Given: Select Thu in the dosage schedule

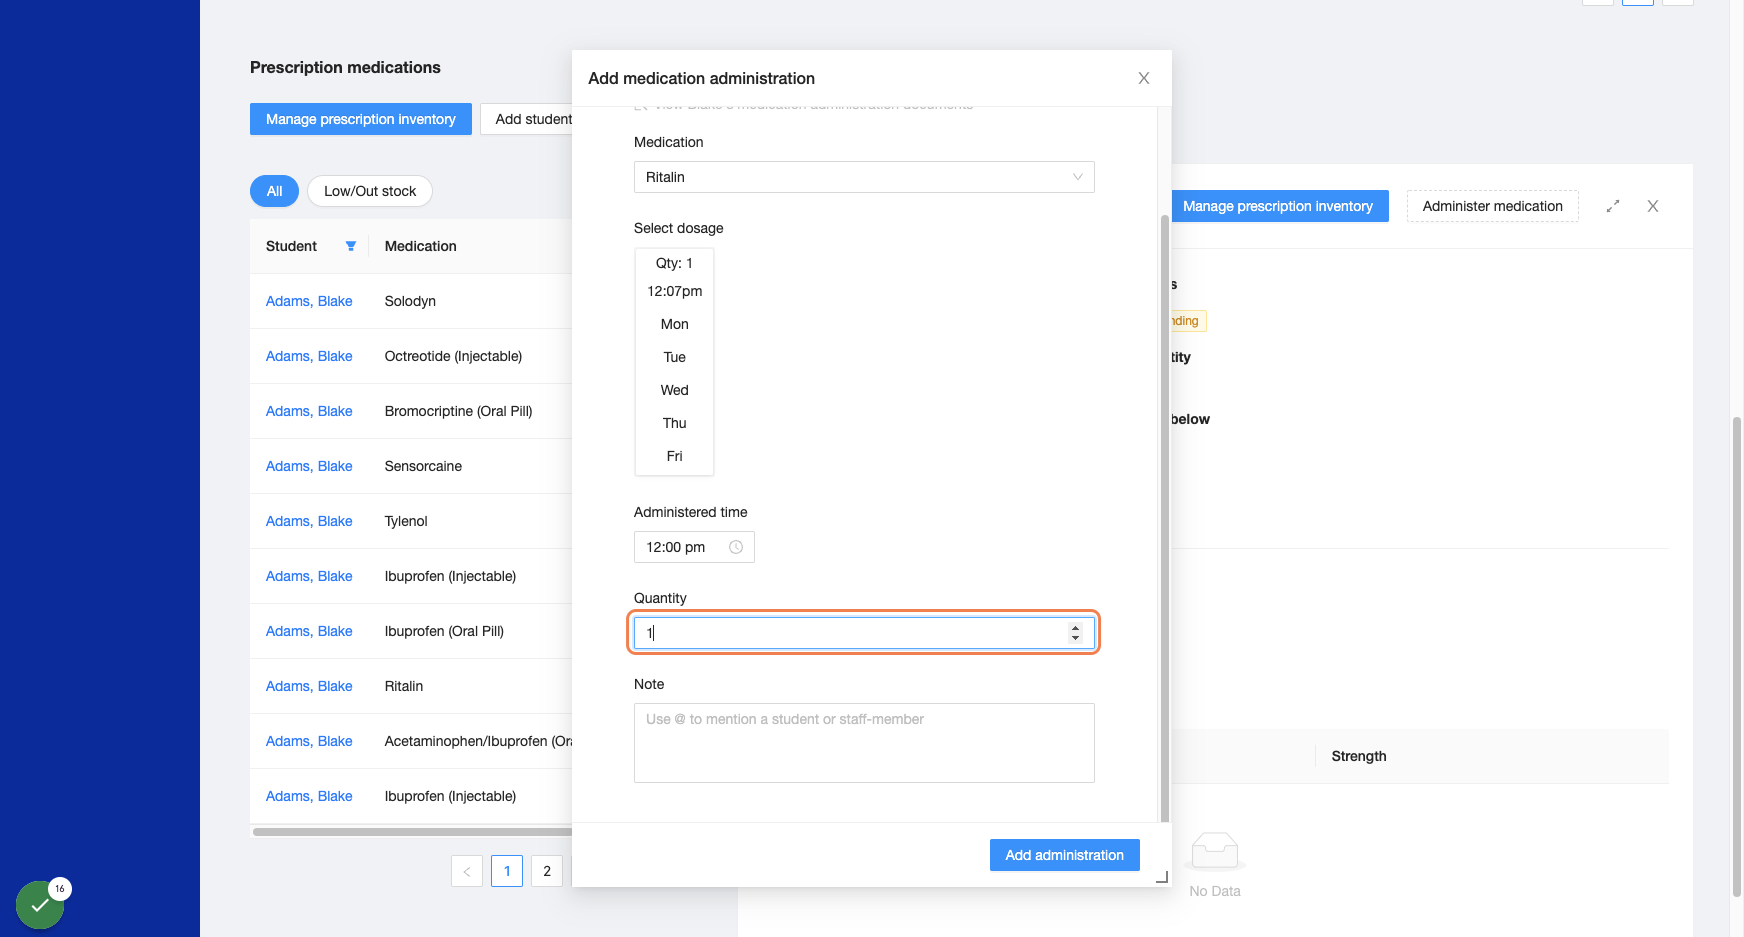Looking at the screenshot, I should point(674,423).
